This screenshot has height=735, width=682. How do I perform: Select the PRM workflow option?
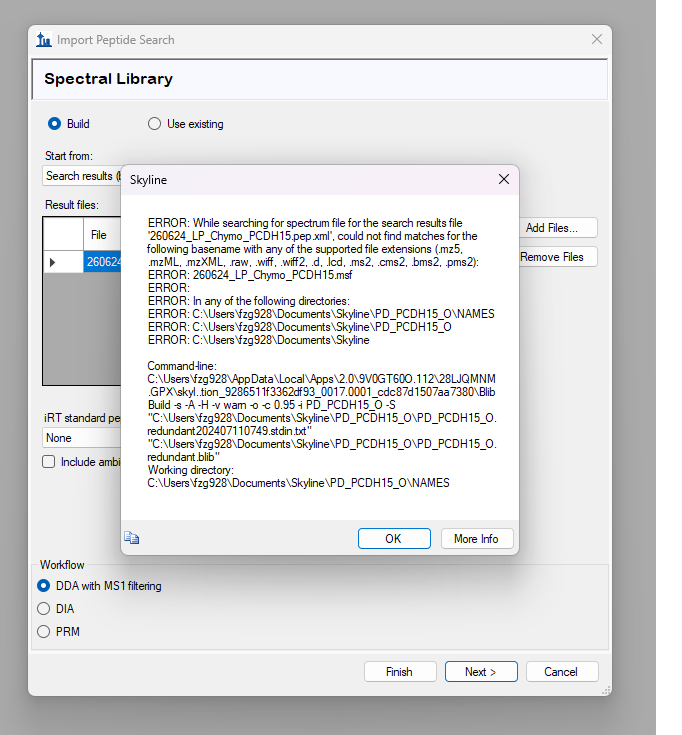click(x=44, y=631)
